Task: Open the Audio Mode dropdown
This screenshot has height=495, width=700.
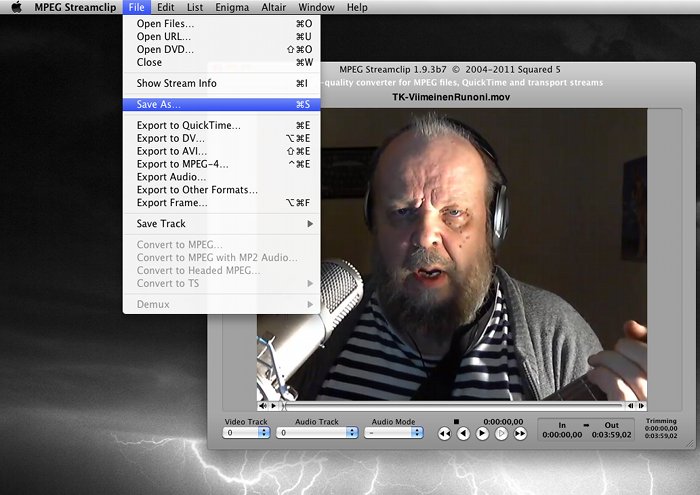Action: tap(394, 433)
